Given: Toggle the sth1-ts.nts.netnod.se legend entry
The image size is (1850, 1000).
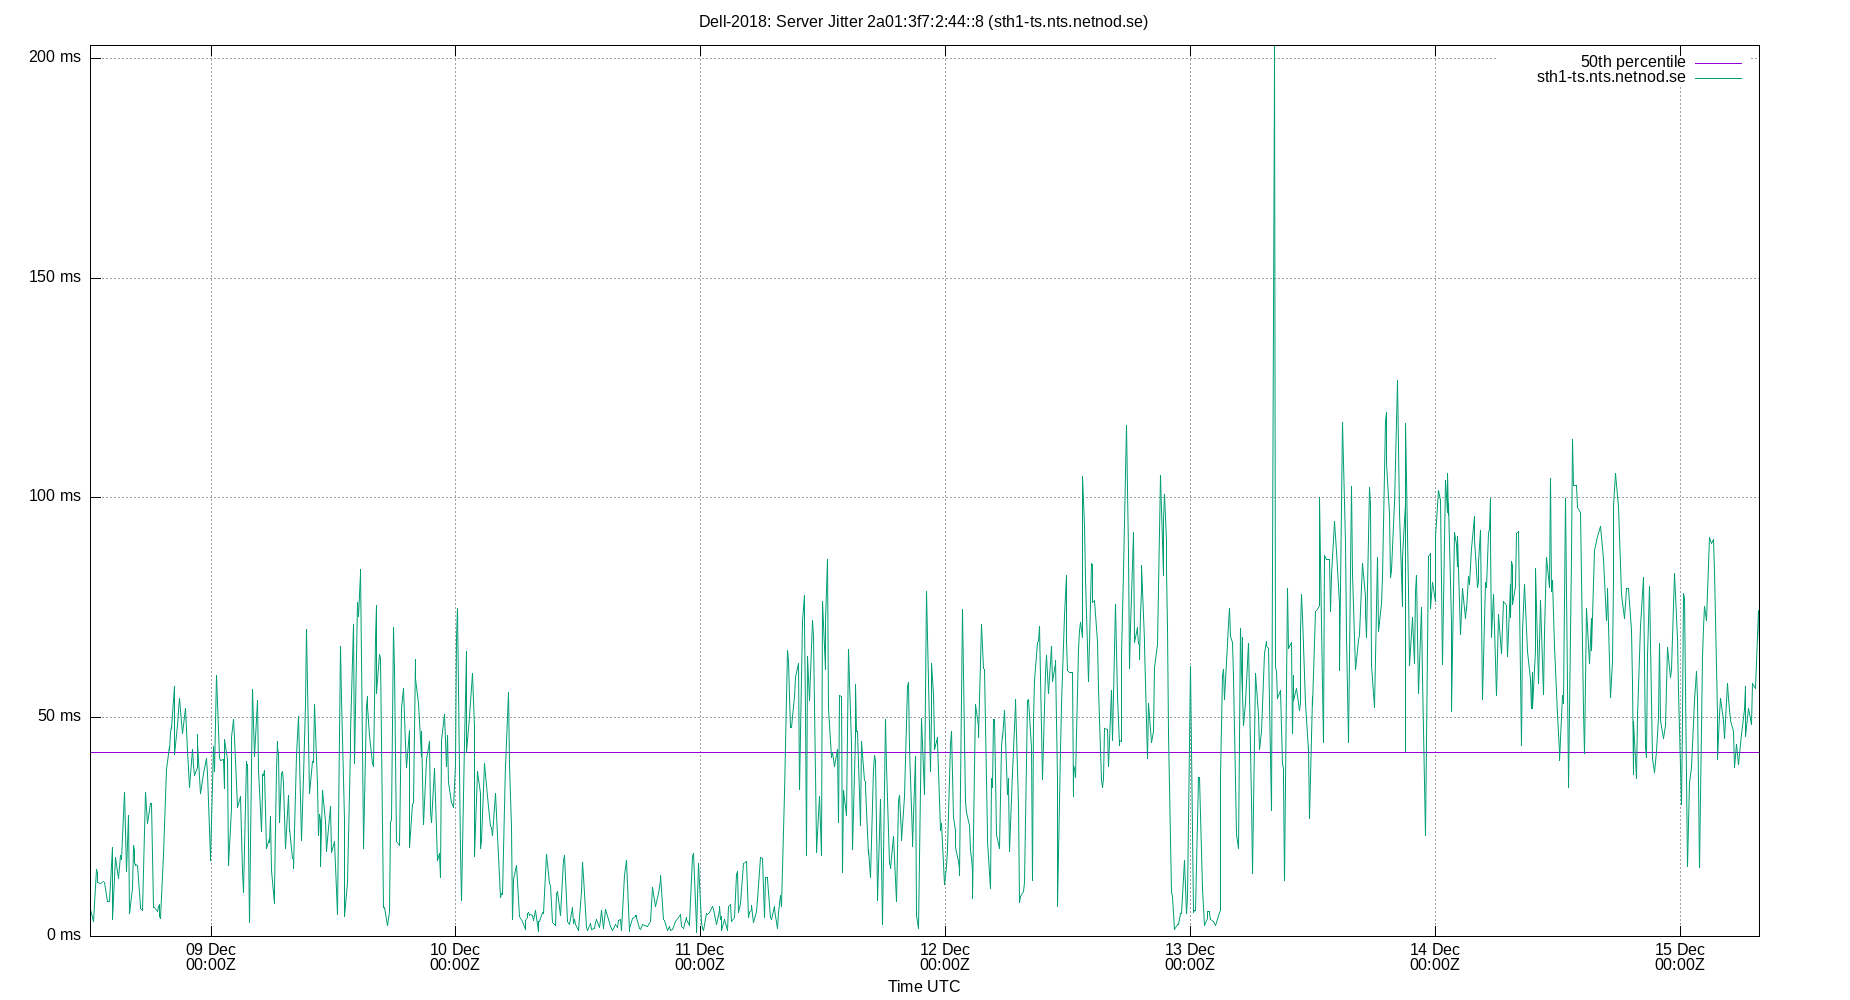Looking at the screenshot, I should coord(1609,75).
